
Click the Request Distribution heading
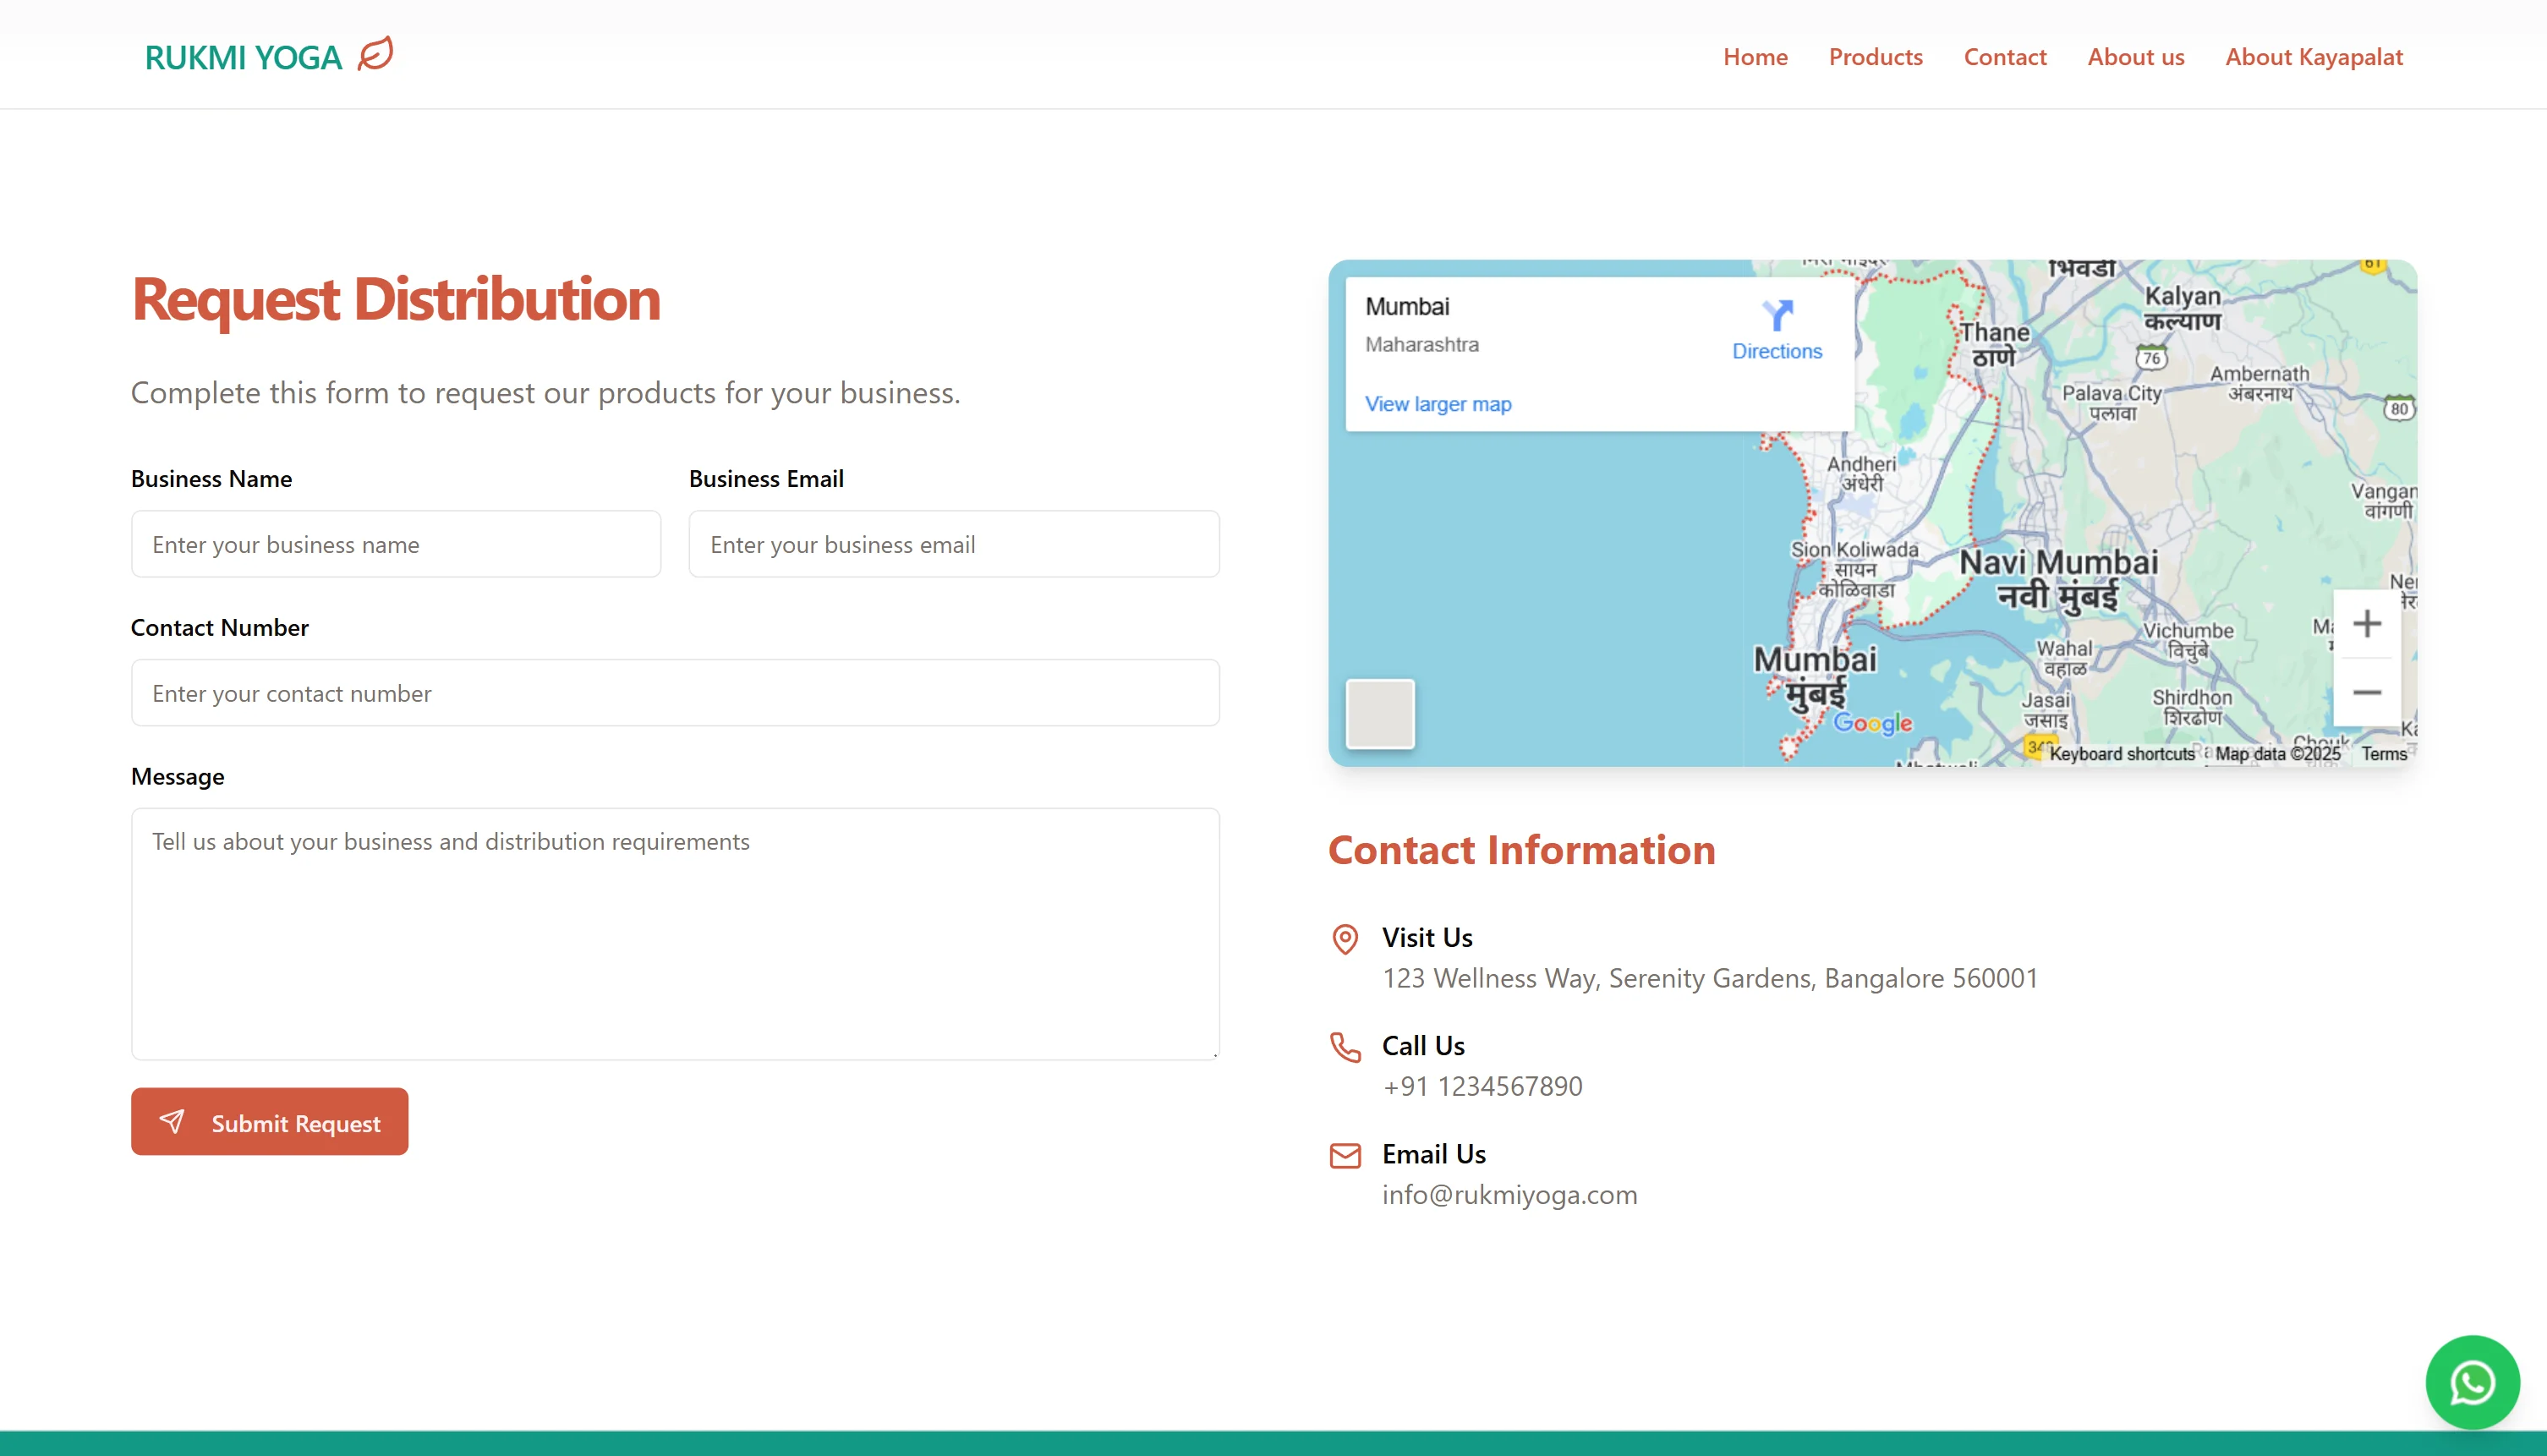396,299
